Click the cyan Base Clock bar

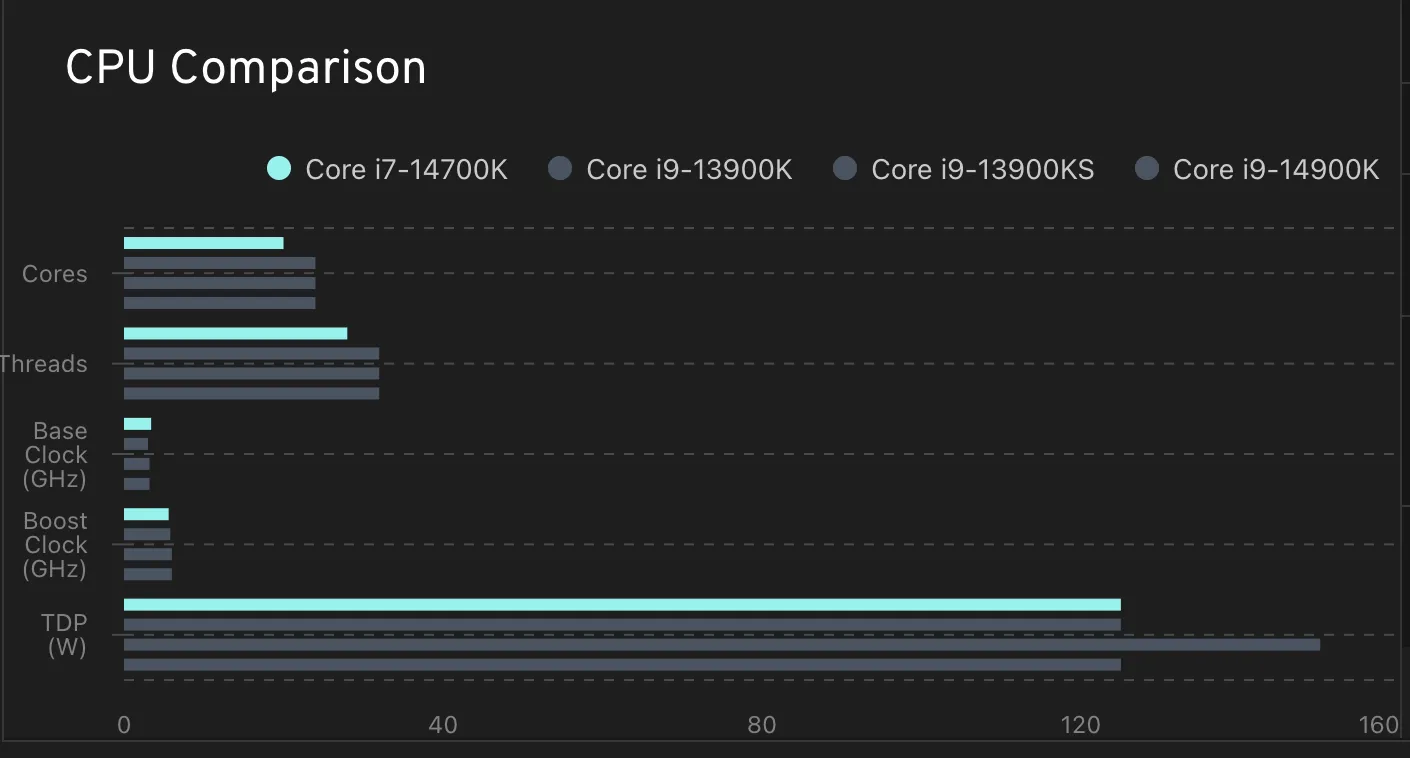[137, 424]
